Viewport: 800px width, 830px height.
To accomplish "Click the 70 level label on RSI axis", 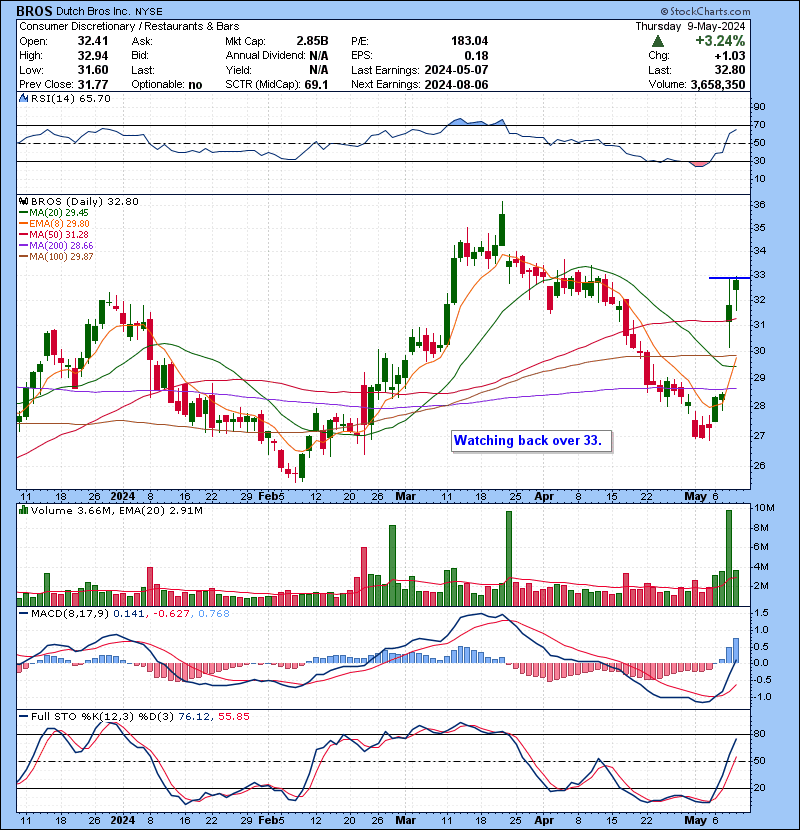I will click(x=759, y=125).
